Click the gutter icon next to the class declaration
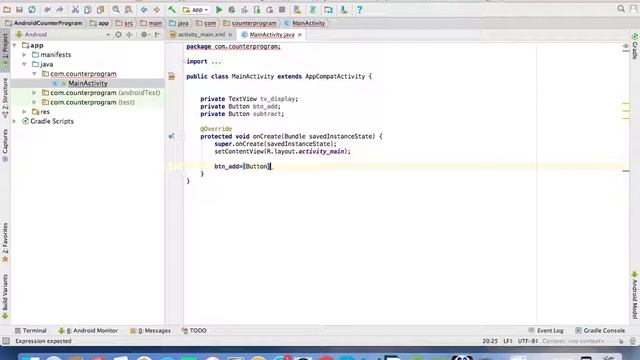The height and width of the screenshot is (360, 640). click(171, 76)
